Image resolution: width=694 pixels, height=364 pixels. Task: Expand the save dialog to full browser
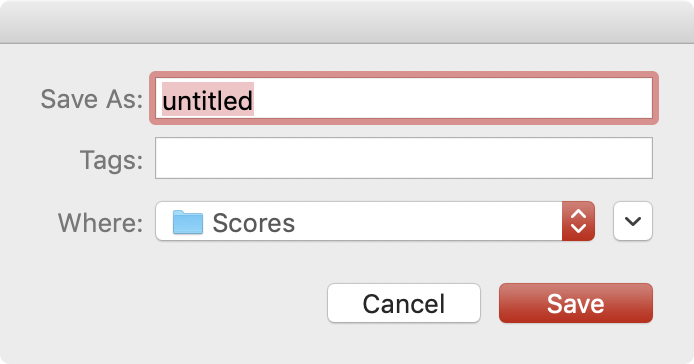(x=633, y=221)
